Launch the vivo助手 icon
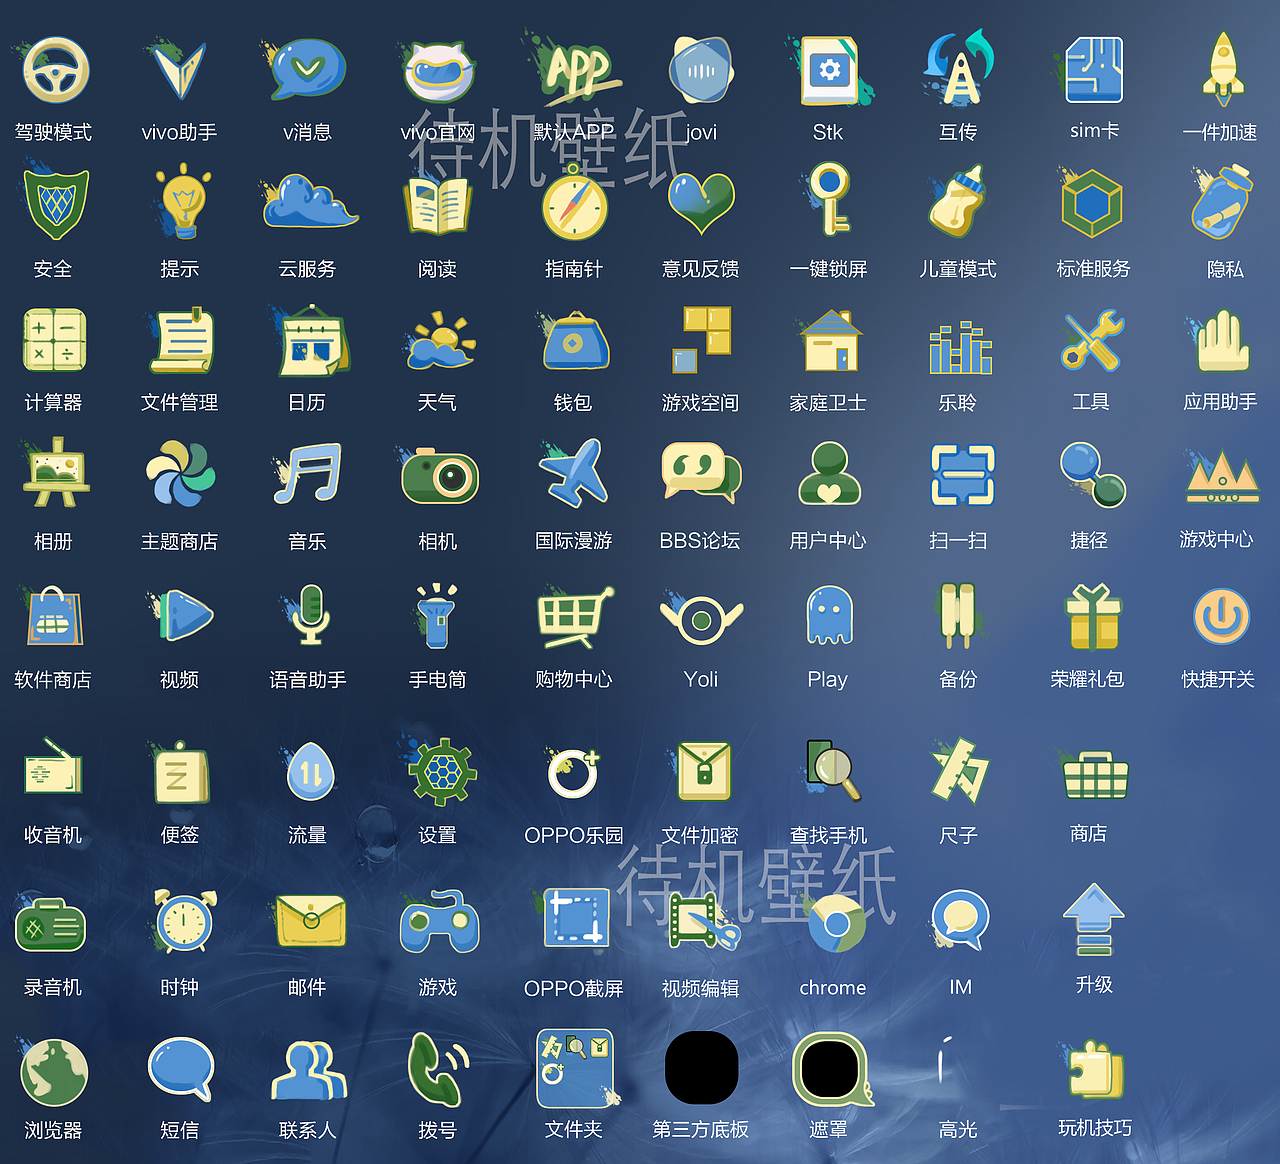 [x=180, y=70]
